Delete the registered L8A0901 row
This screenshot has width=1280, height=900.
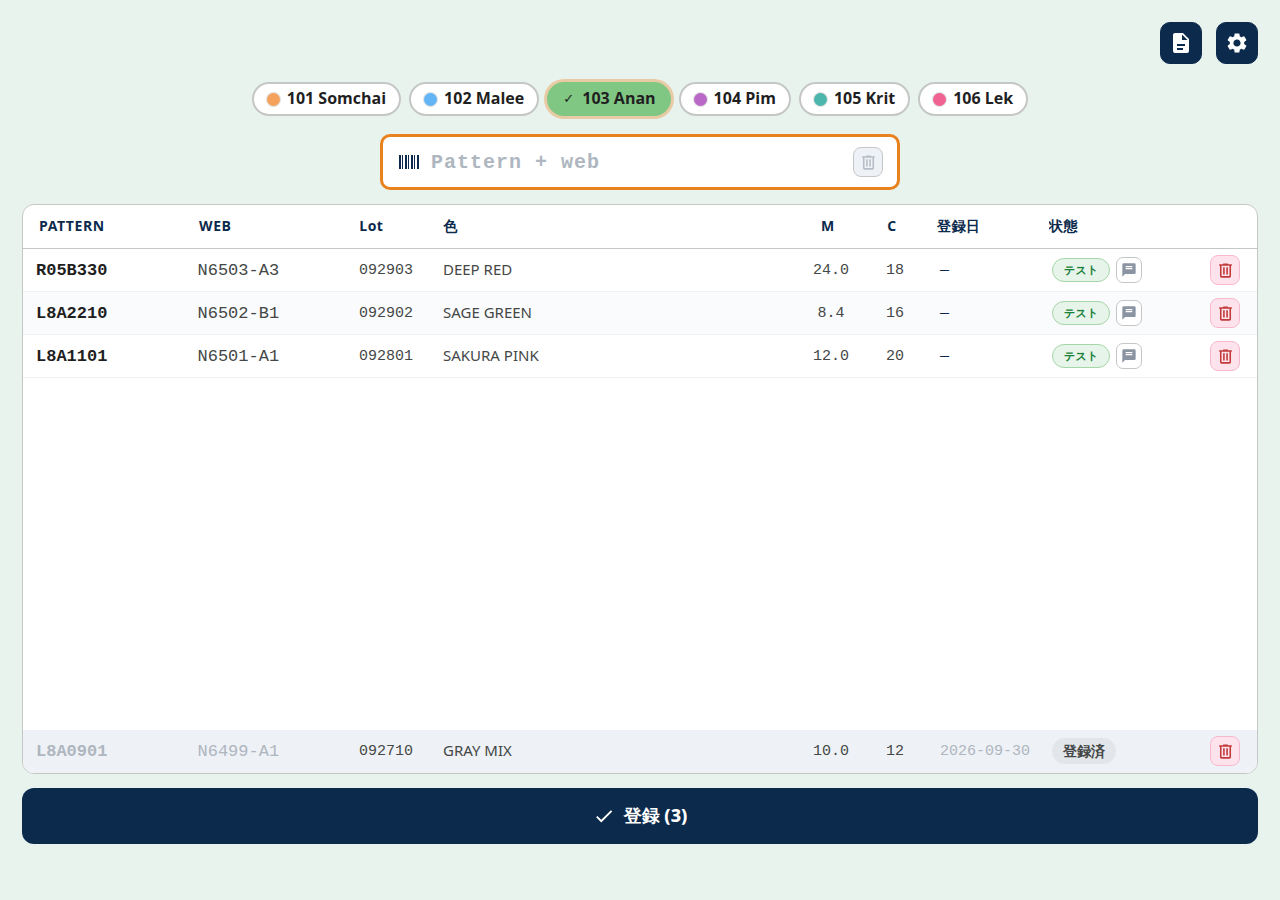pyautogui.click(x=1225, y=751)
